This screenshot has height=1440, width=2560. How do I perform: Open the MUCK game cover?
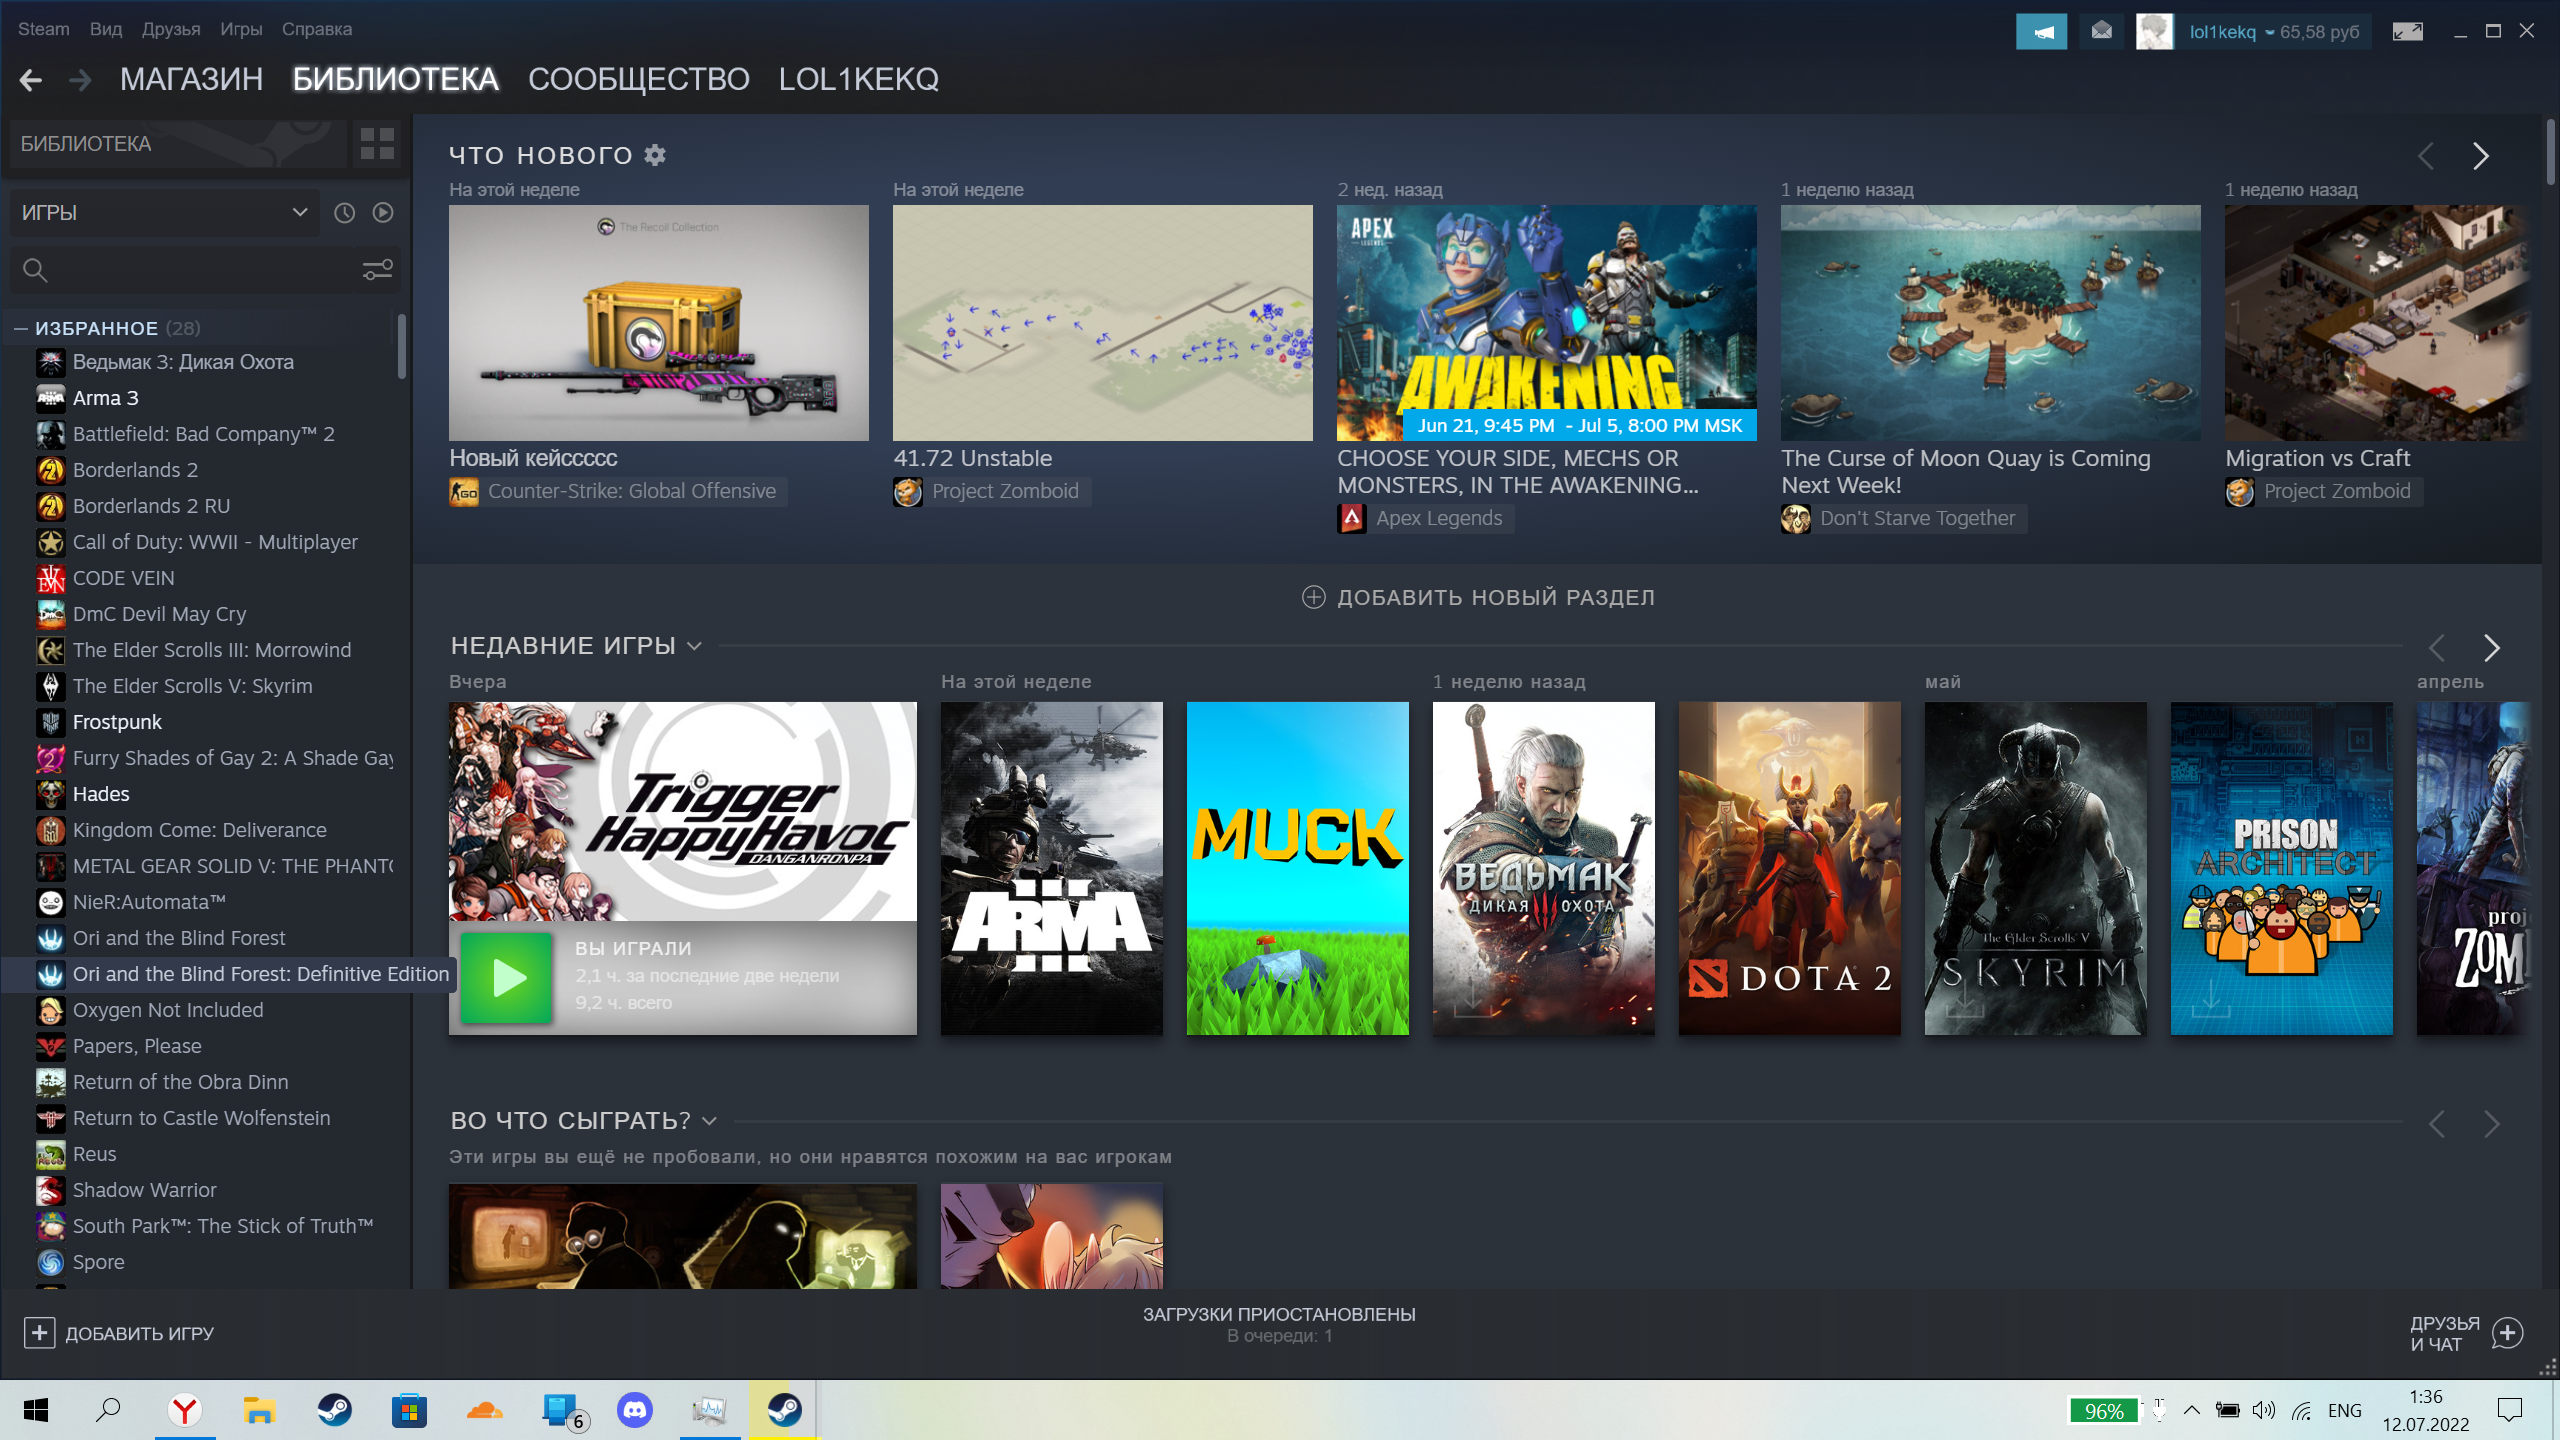(1298, 868)
